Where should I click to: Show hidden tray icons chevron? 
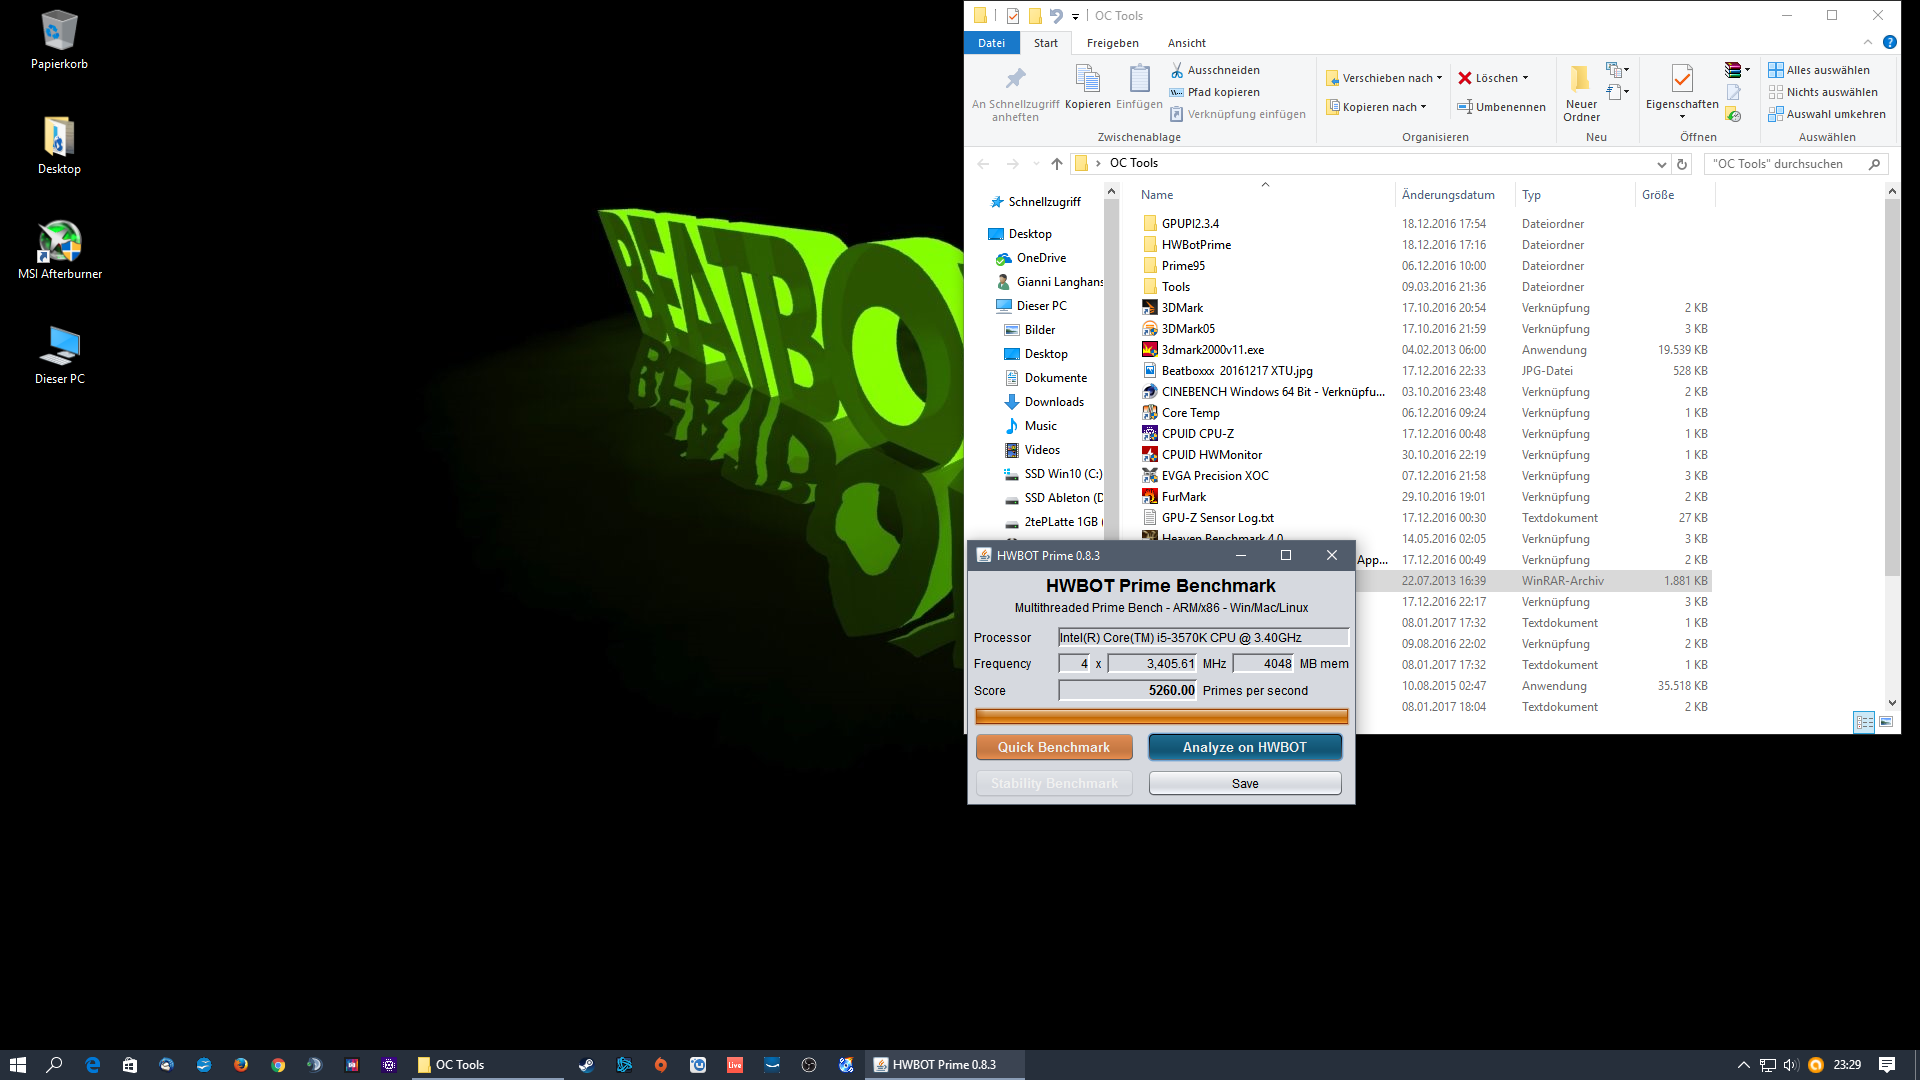1743,1065
